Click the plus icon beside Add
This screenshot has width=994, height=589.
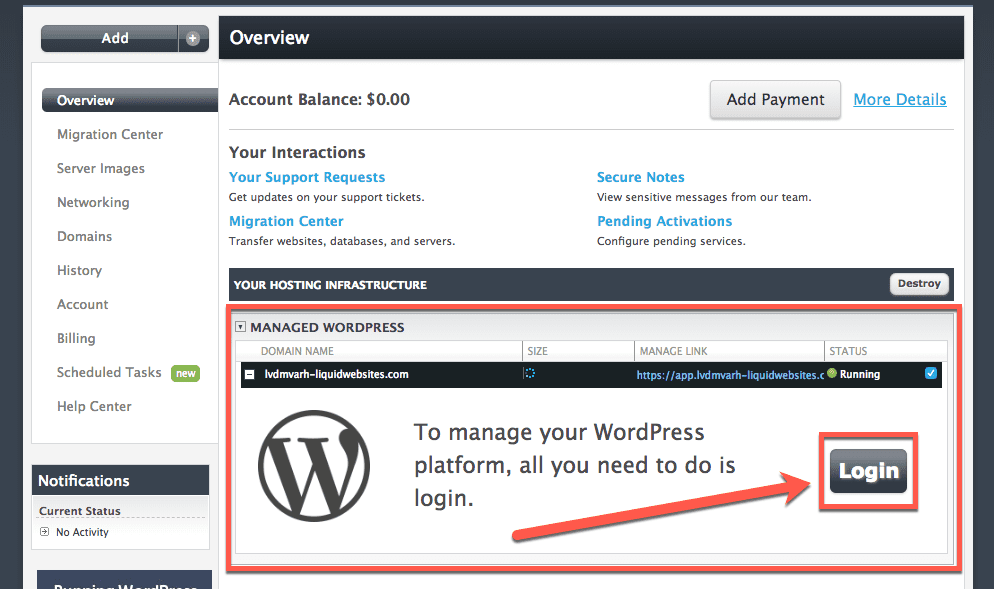click(x=193, y=39)
